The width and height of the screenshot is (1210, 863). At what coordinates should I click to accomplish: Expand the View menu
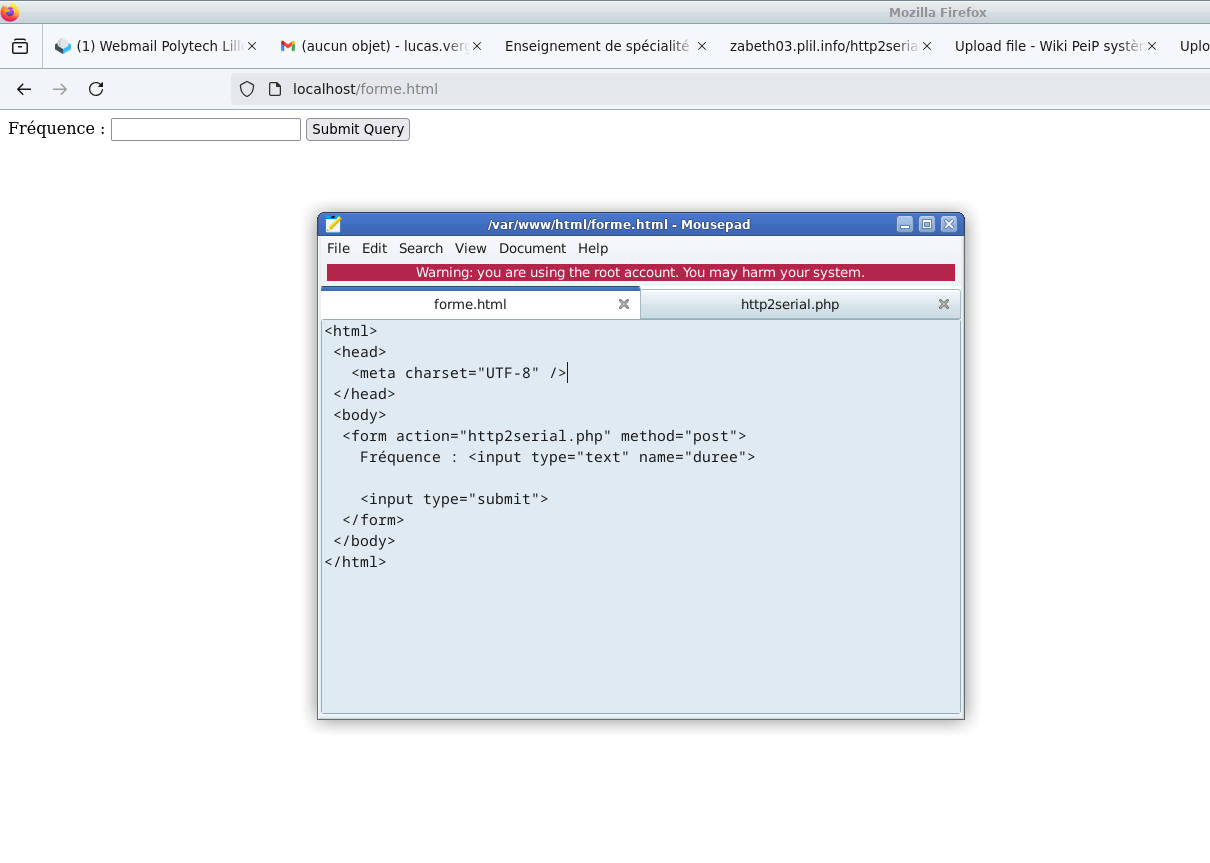[x=470, y=248]
